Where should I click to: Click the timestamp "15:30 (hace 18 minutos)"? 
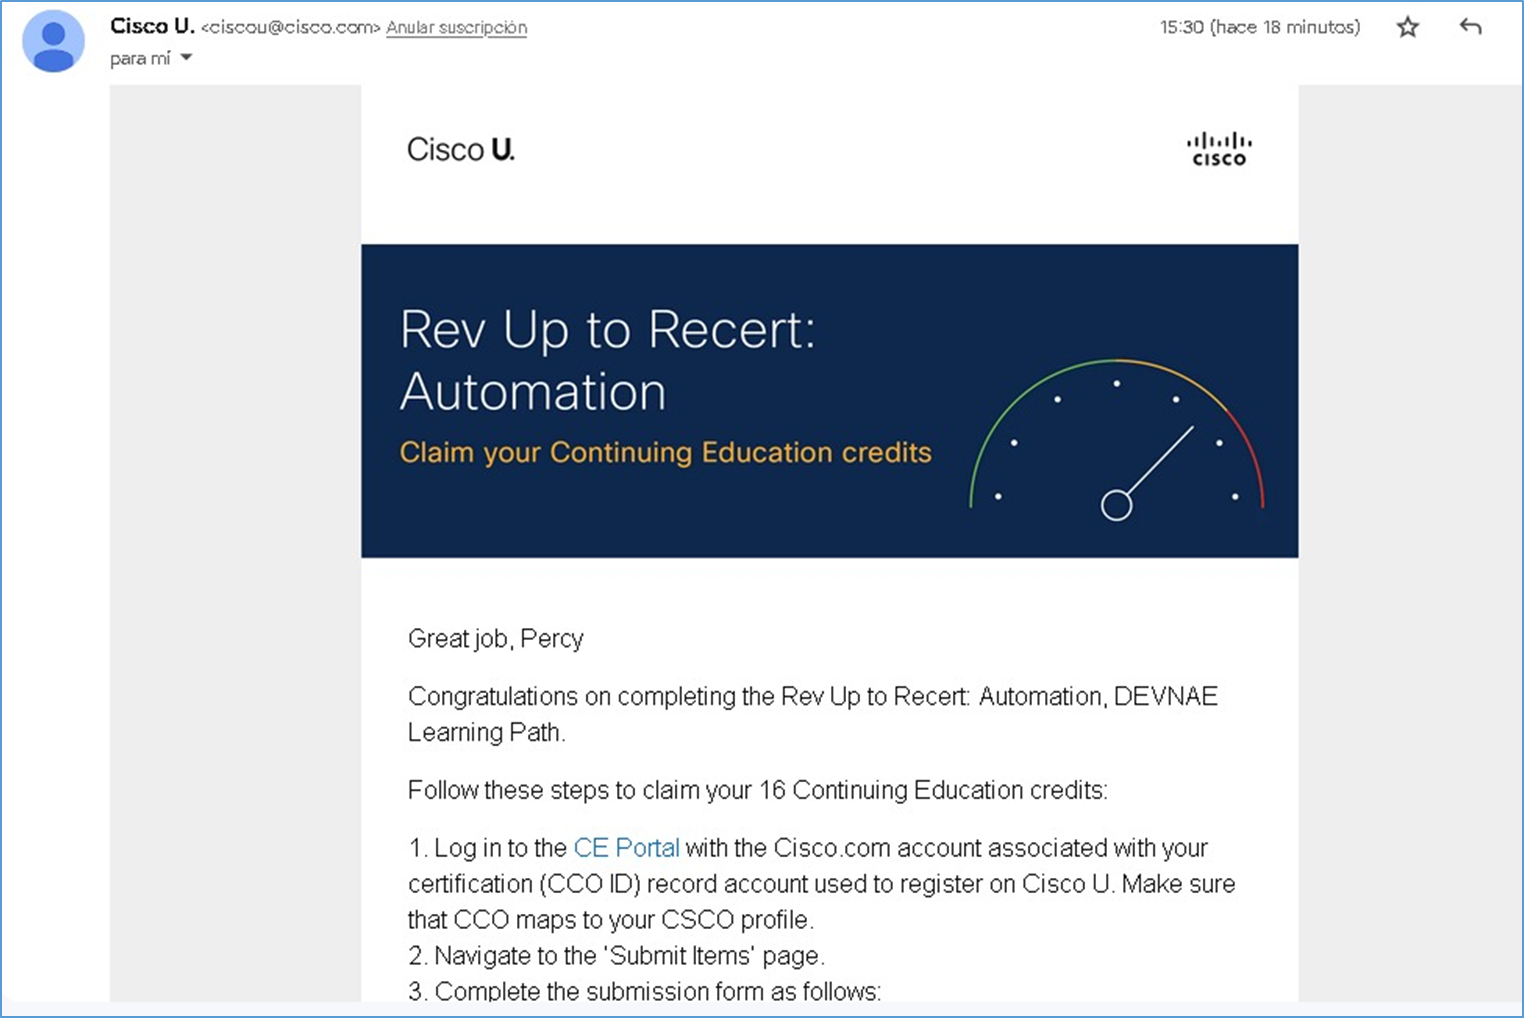coord(1259,27)
